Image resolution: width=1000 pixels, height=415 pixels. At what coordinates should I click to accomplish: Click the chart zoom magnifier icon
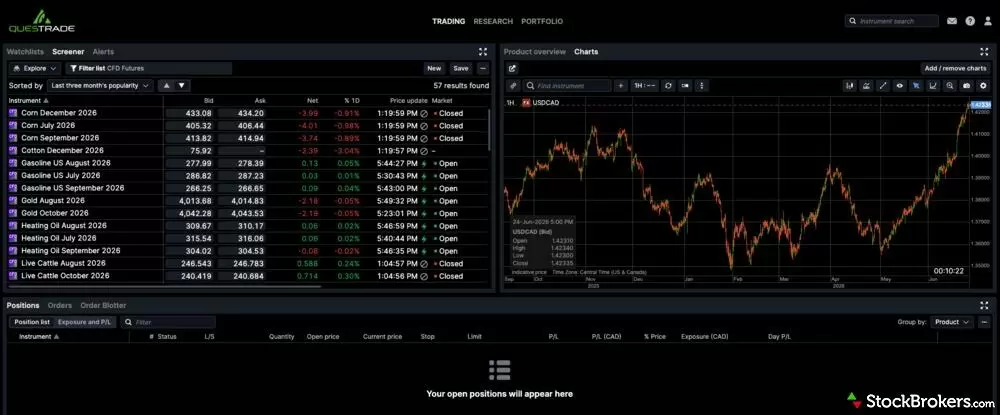tap(950, 85)
